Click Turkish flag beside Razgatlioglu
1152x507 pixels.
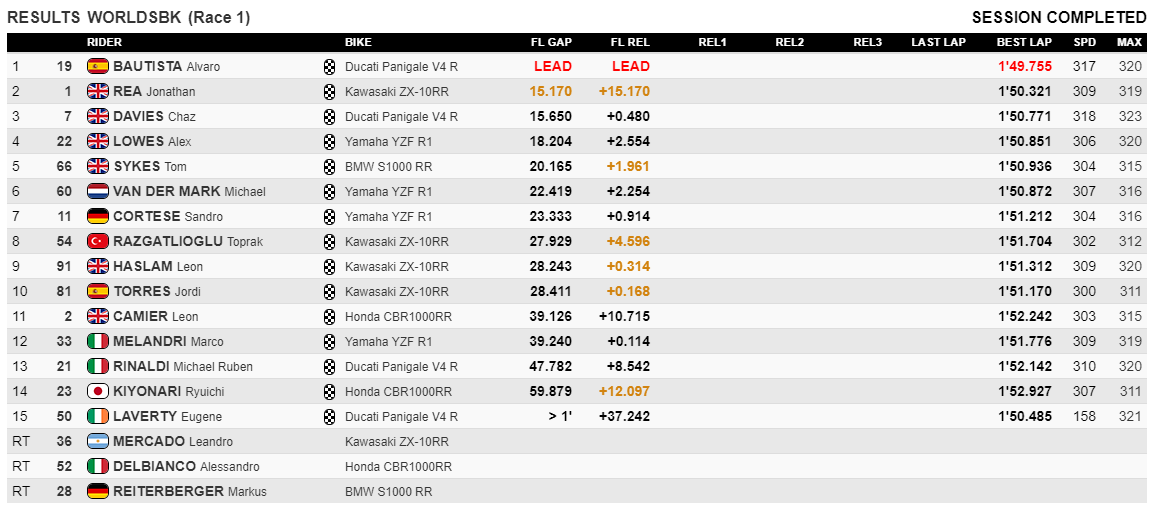coord(98,242)
